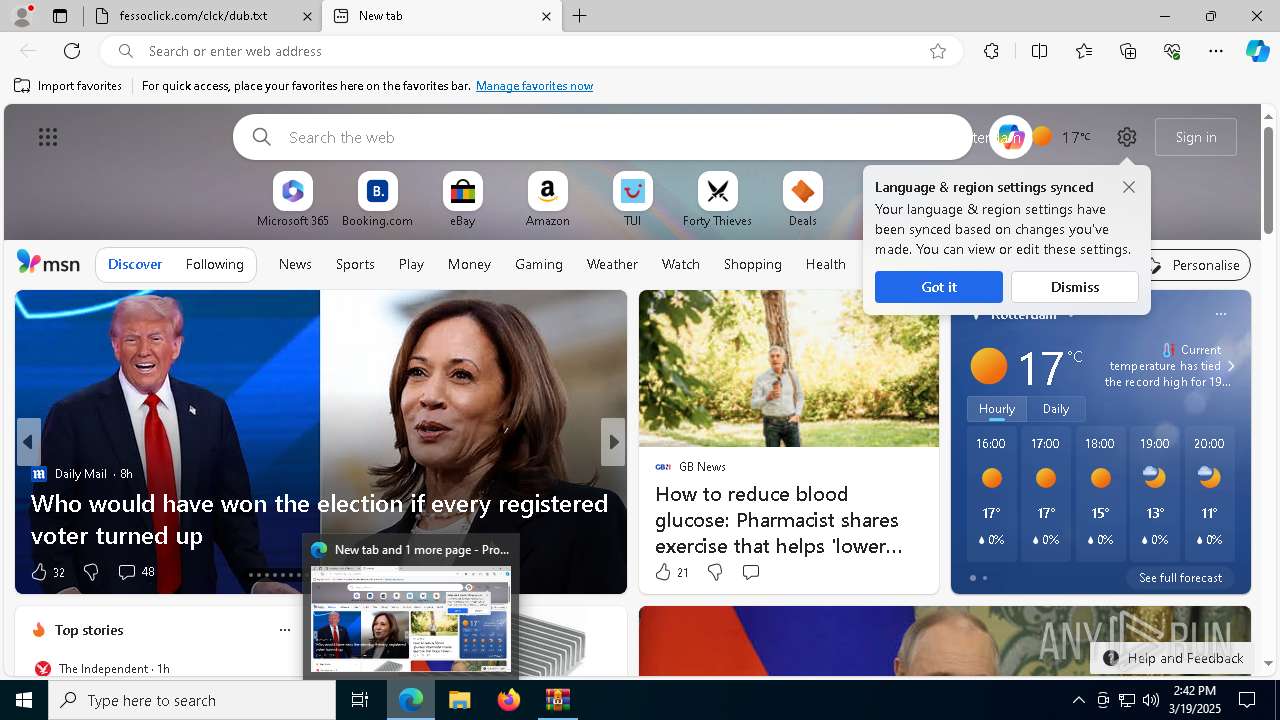Open weather card more options menu
Viewport: 1280px width, 720px height.
tap(1221, 314)
